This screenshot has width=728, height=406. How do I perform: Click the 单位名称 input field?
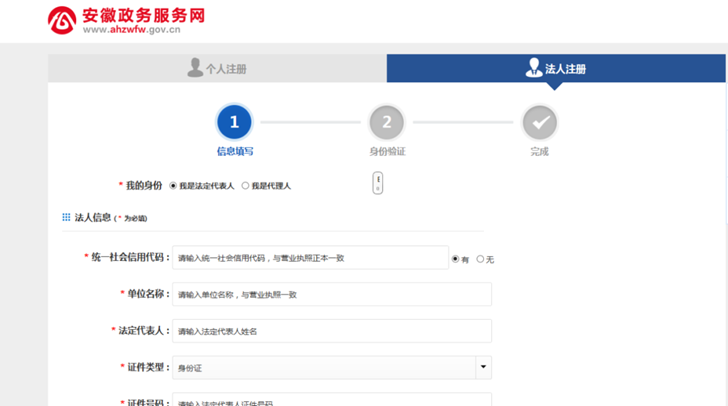pos(331,295)
